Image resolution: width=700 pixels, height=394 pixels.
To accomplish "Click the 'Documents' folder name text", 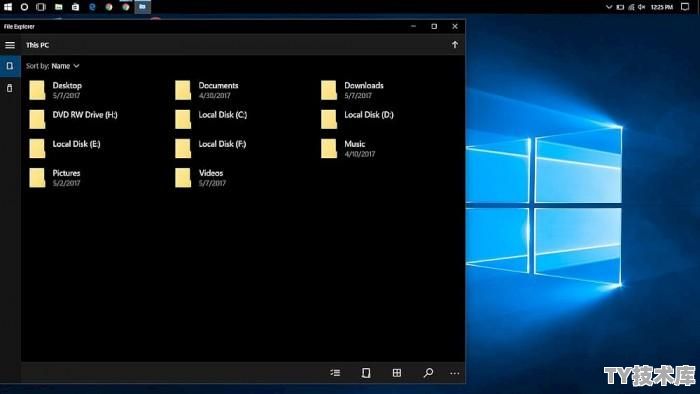I will (x=218, y=85).
